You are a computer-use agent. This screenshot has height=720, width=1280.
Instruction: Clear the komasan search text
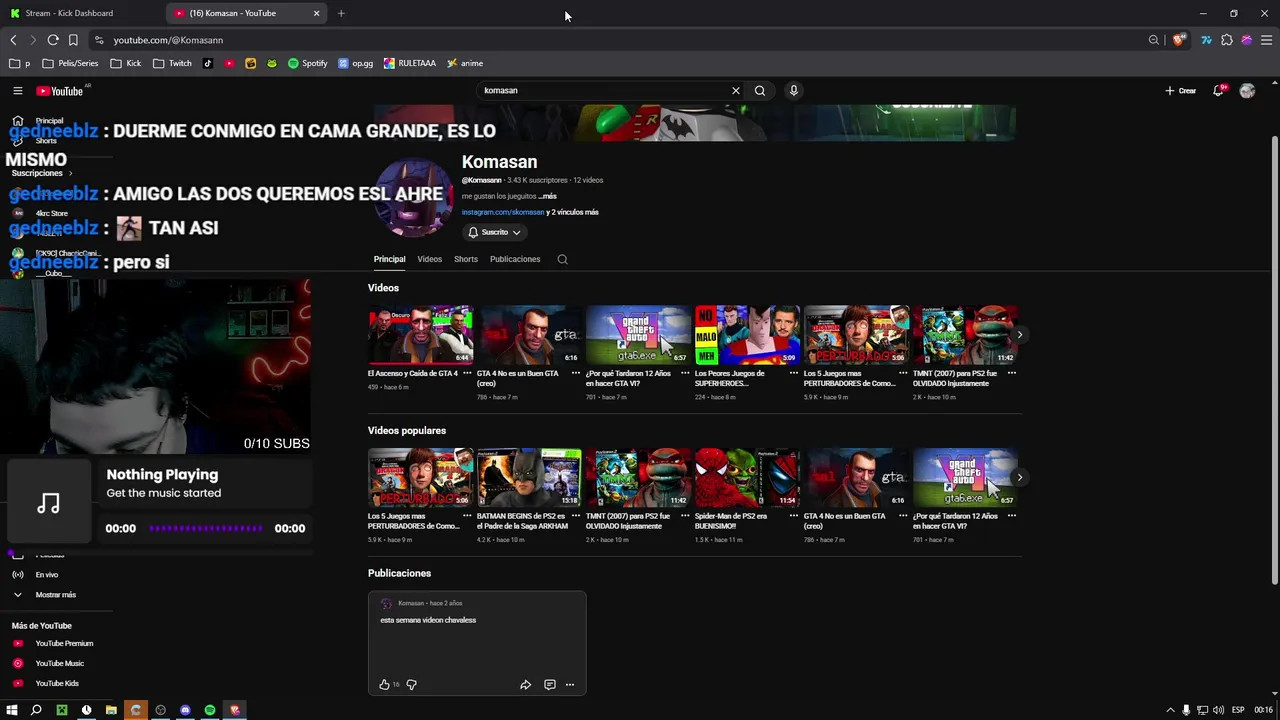click(x=736, y=91)
